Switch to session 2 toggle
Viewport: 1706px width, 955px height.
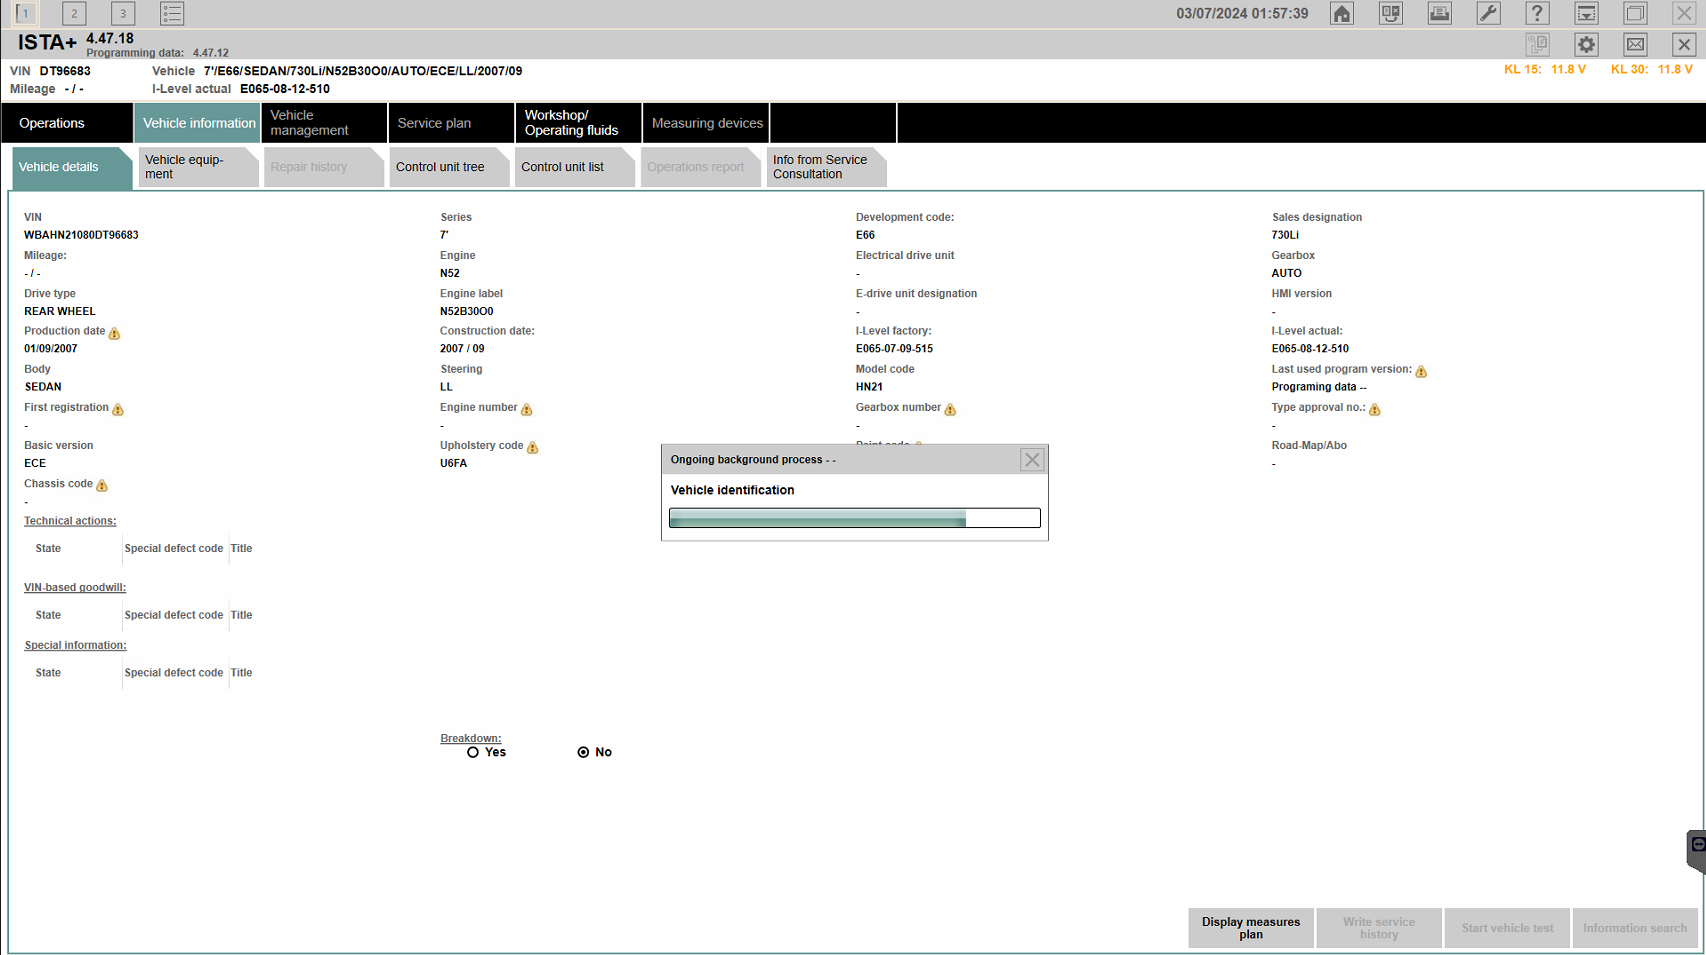coord(74,14)
